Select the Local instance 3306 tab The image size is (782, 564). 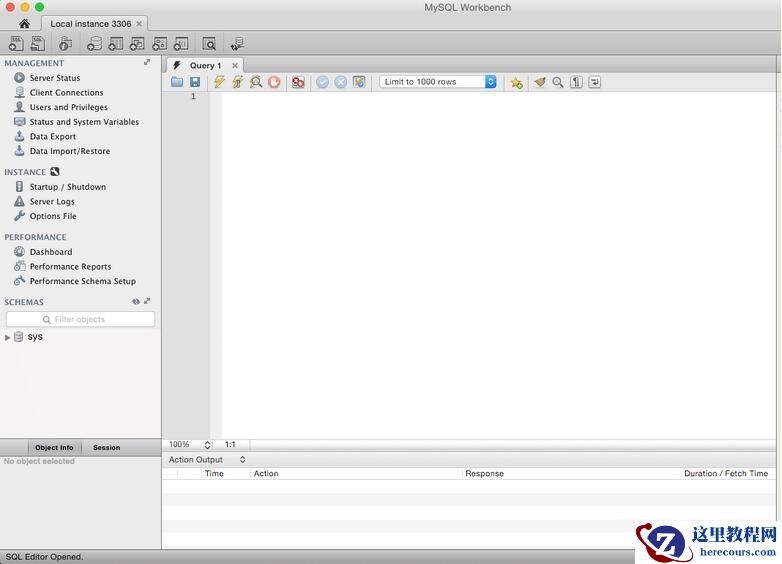tap(90, 23)
